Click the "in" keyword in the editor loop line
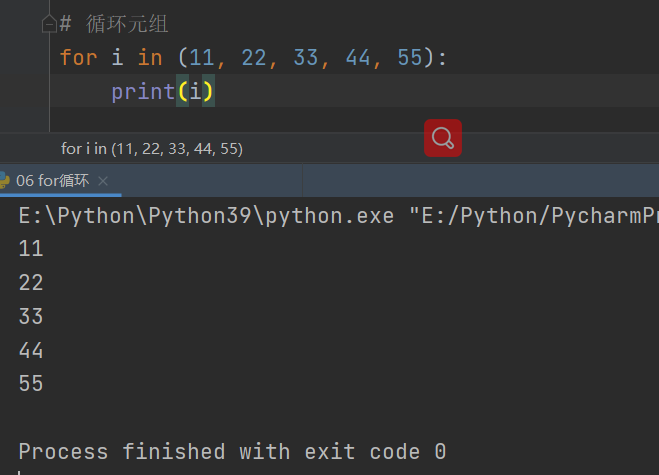 (149, 58)
